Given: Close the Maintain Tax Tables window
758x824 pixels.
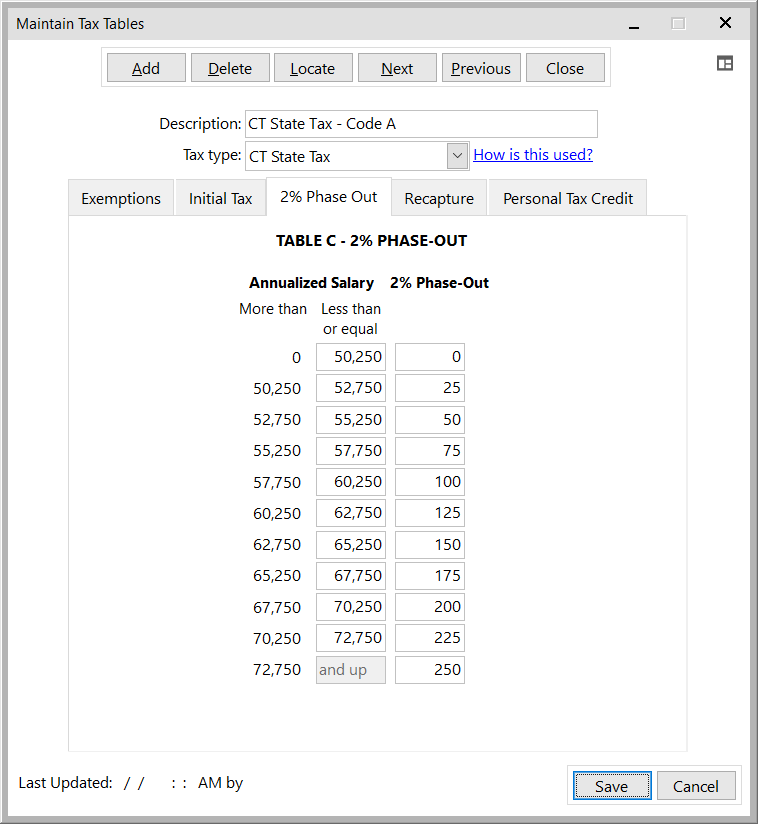Looking at the screenshot, I should tap(725, 23).
